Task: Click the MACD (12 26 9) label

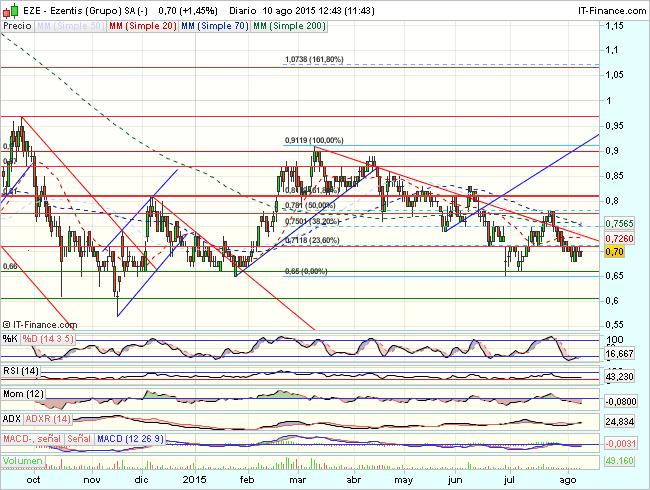Action: [x=130, y=439]
